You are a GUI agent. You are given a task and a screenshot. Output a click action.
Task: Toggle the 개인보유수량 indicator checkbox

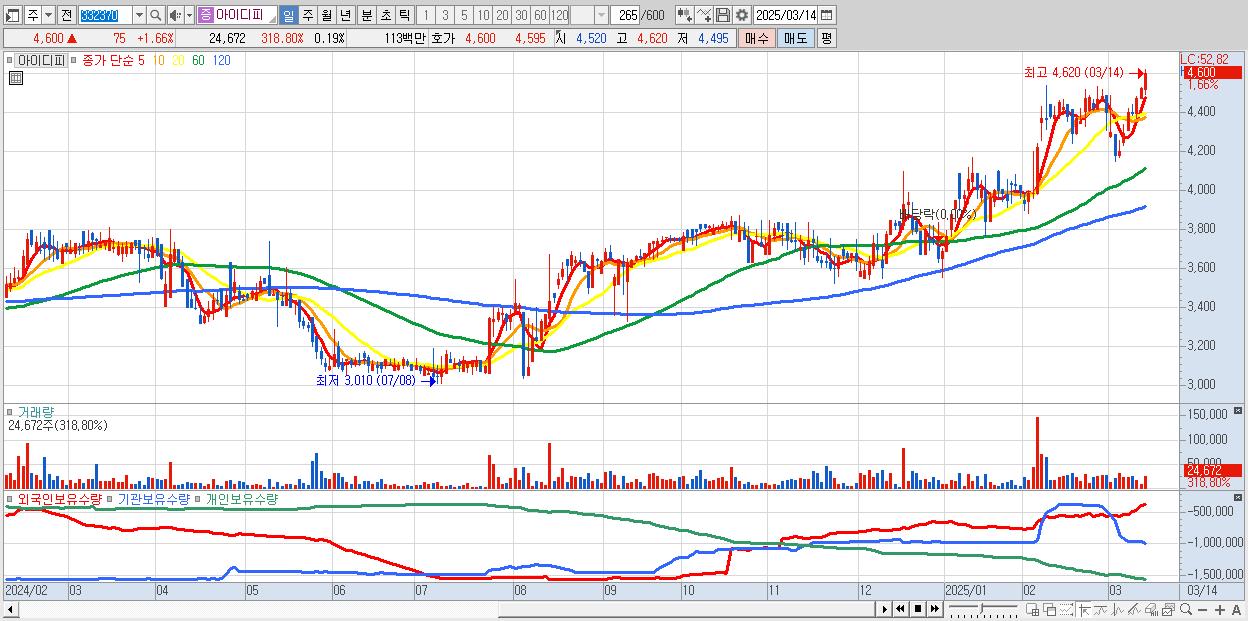[198, 498]
